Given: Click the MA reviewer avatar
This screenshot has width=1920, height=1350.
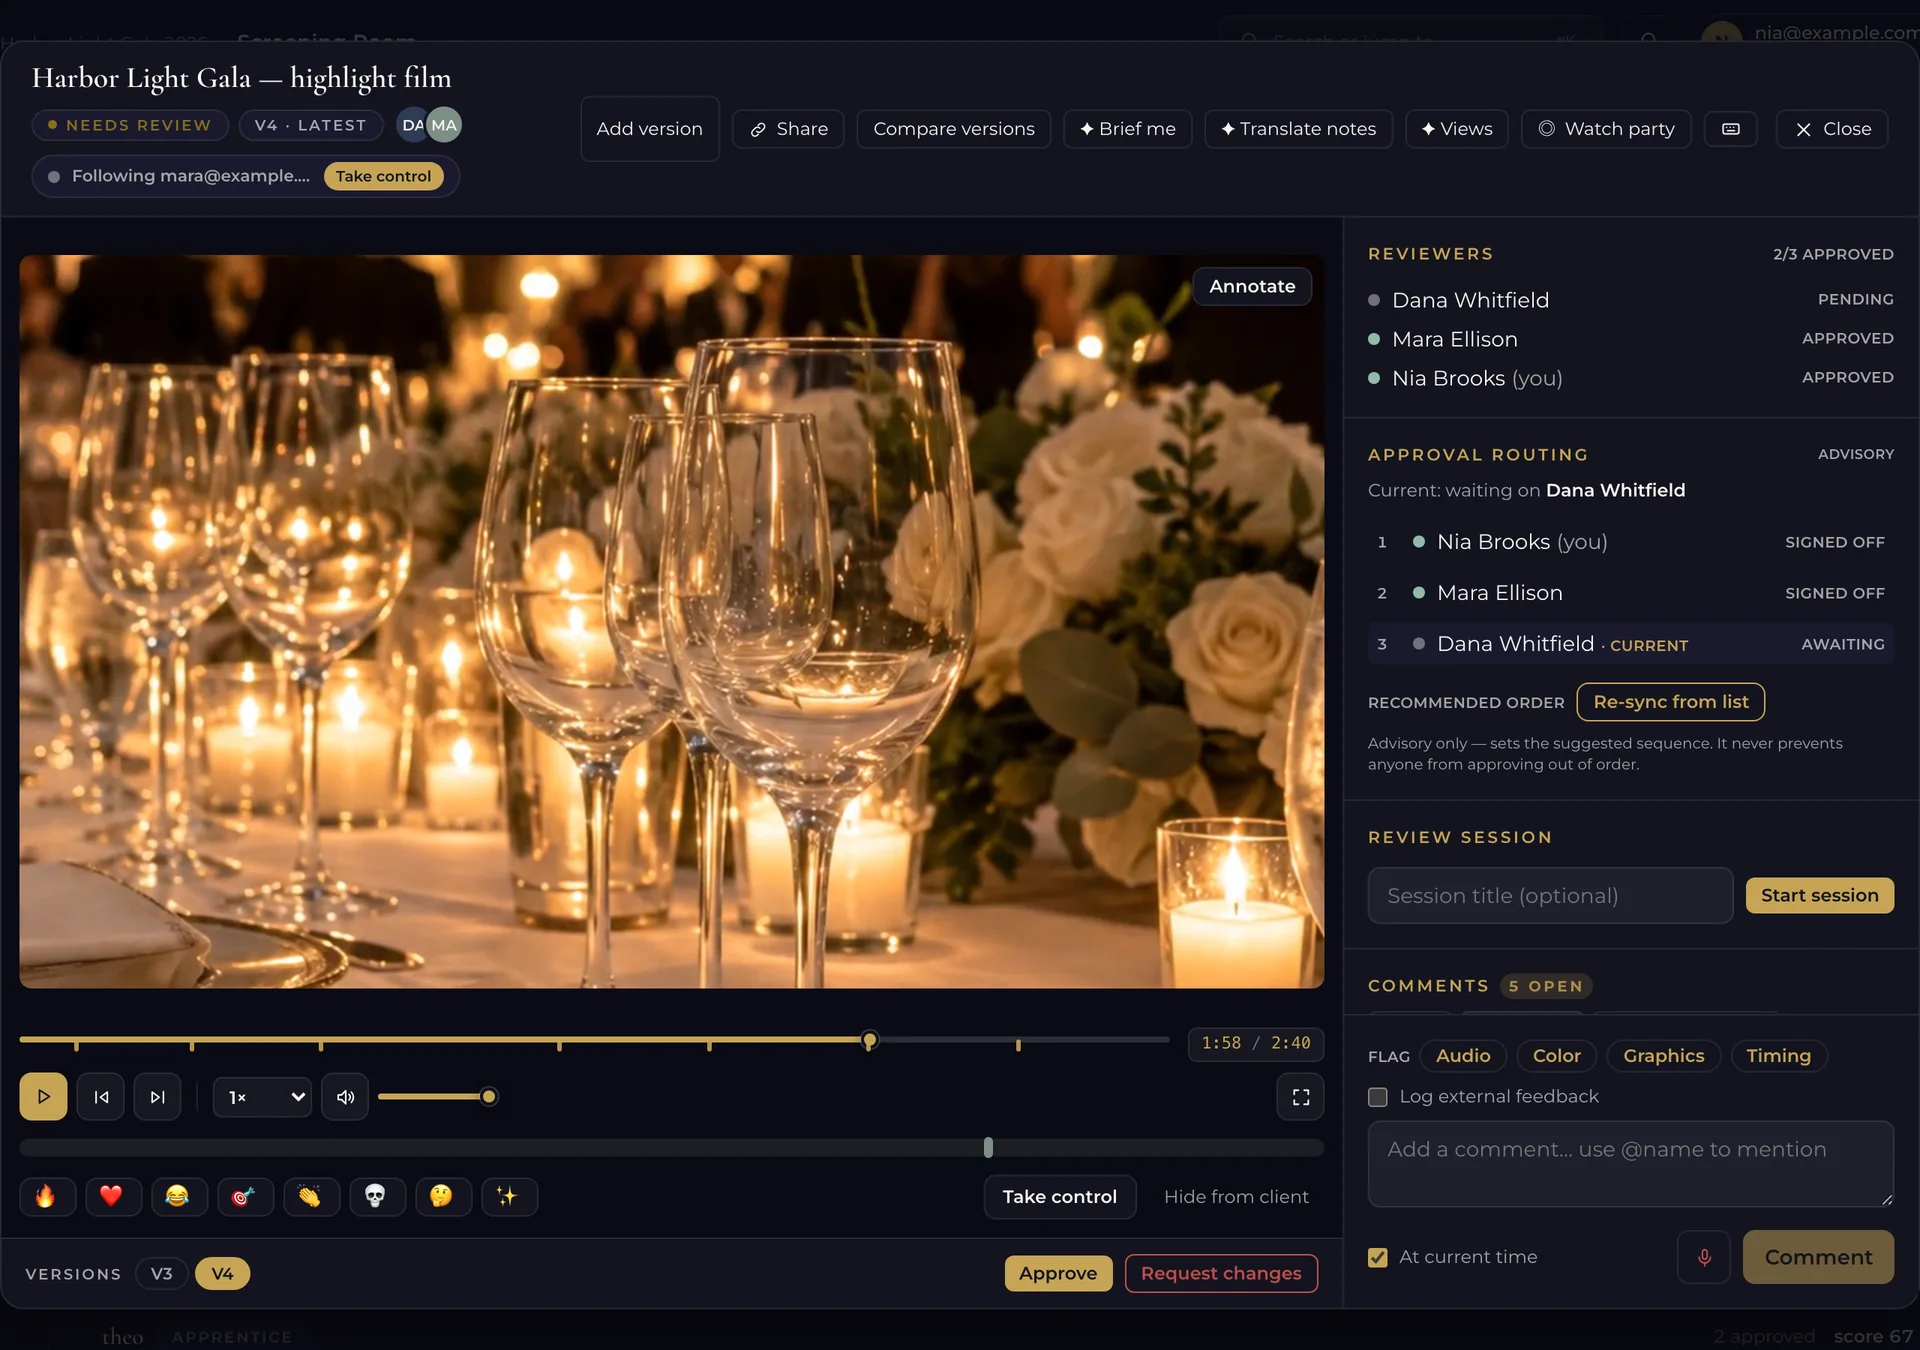Looking at the screenshot, I should click(444, 125).
